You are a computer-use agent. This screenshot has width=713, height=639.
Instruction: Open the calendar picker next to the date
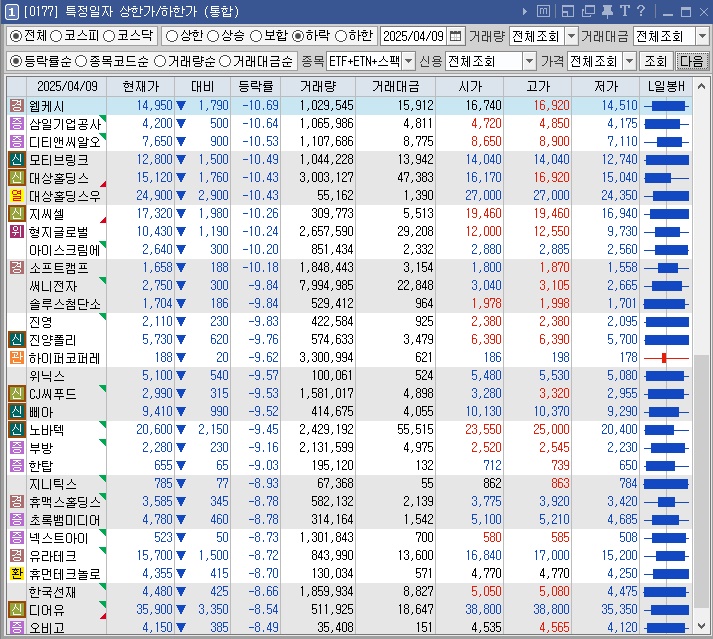pos(455,36)
